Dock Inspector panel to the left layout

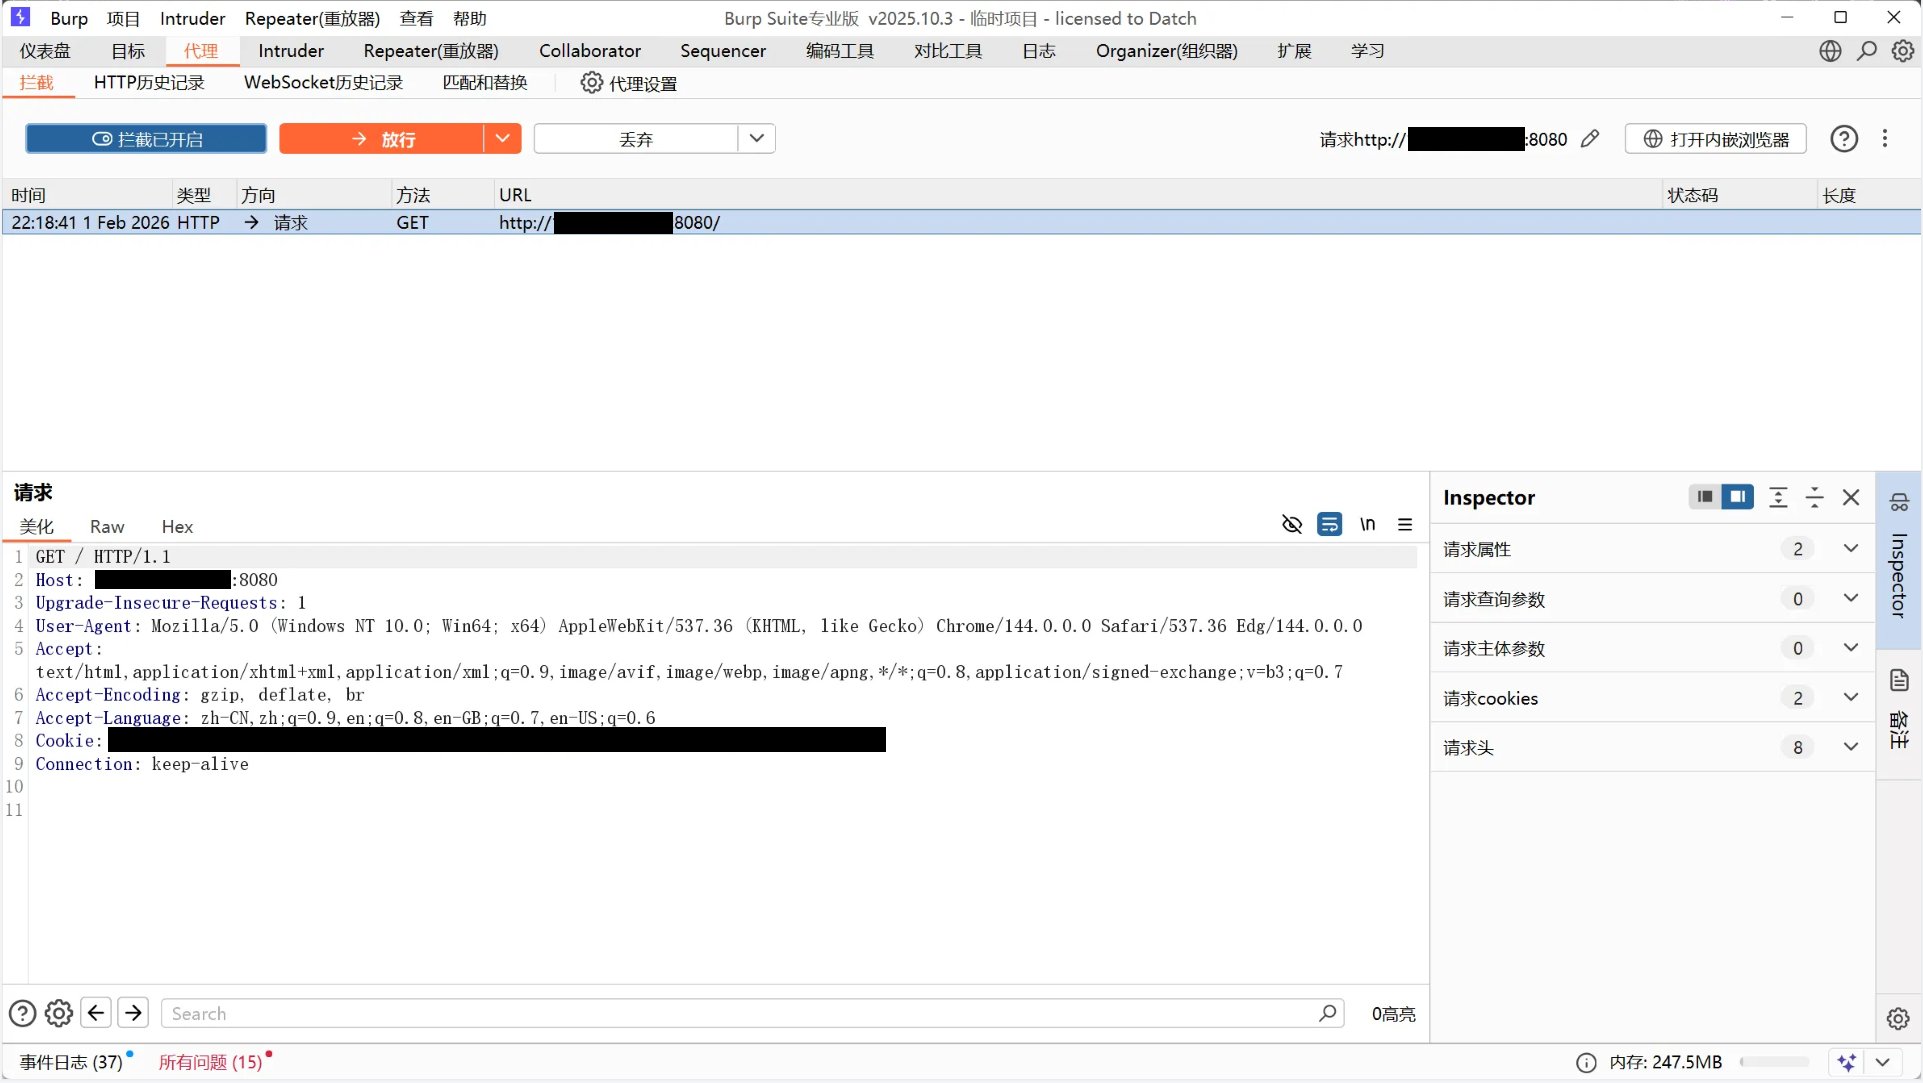tap(1705, 497)
